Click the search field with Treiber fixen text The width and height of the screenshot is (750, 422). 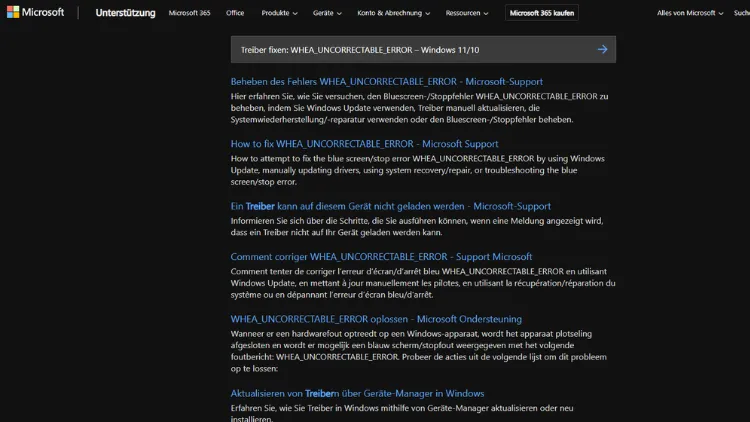tap(423, 49)
